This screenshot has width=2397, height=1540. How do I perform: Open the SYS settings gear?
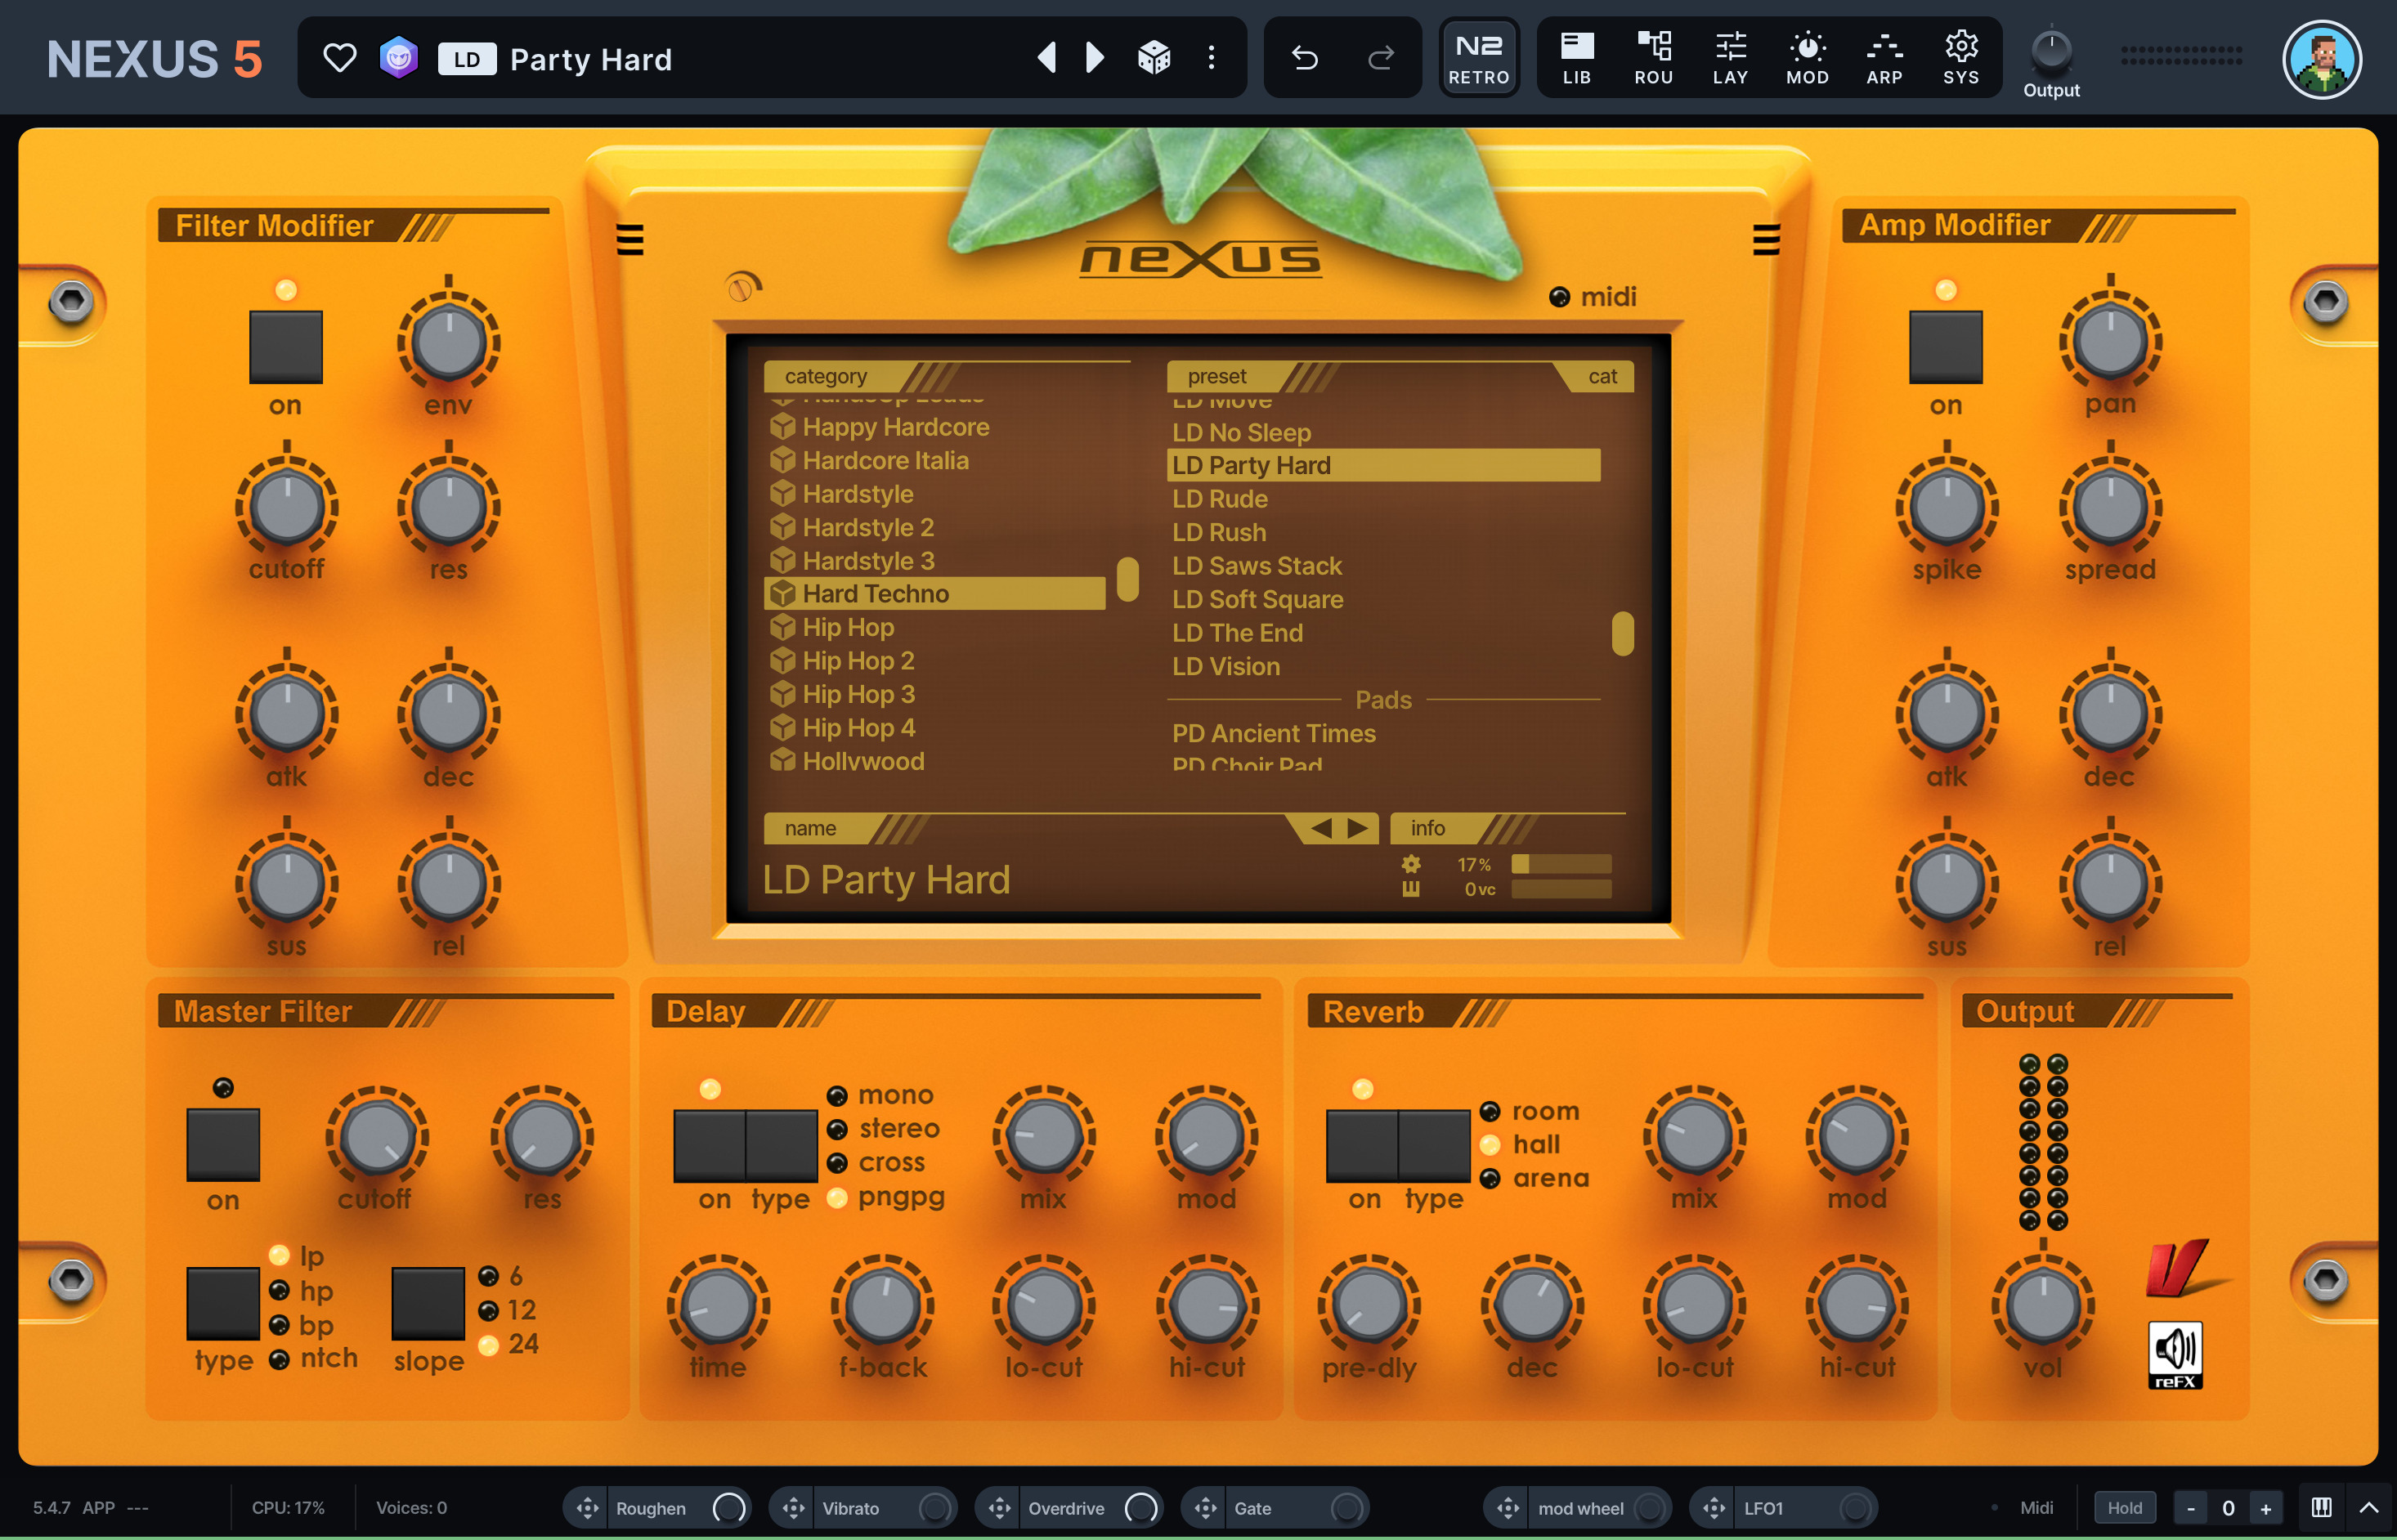[1960, 58]
